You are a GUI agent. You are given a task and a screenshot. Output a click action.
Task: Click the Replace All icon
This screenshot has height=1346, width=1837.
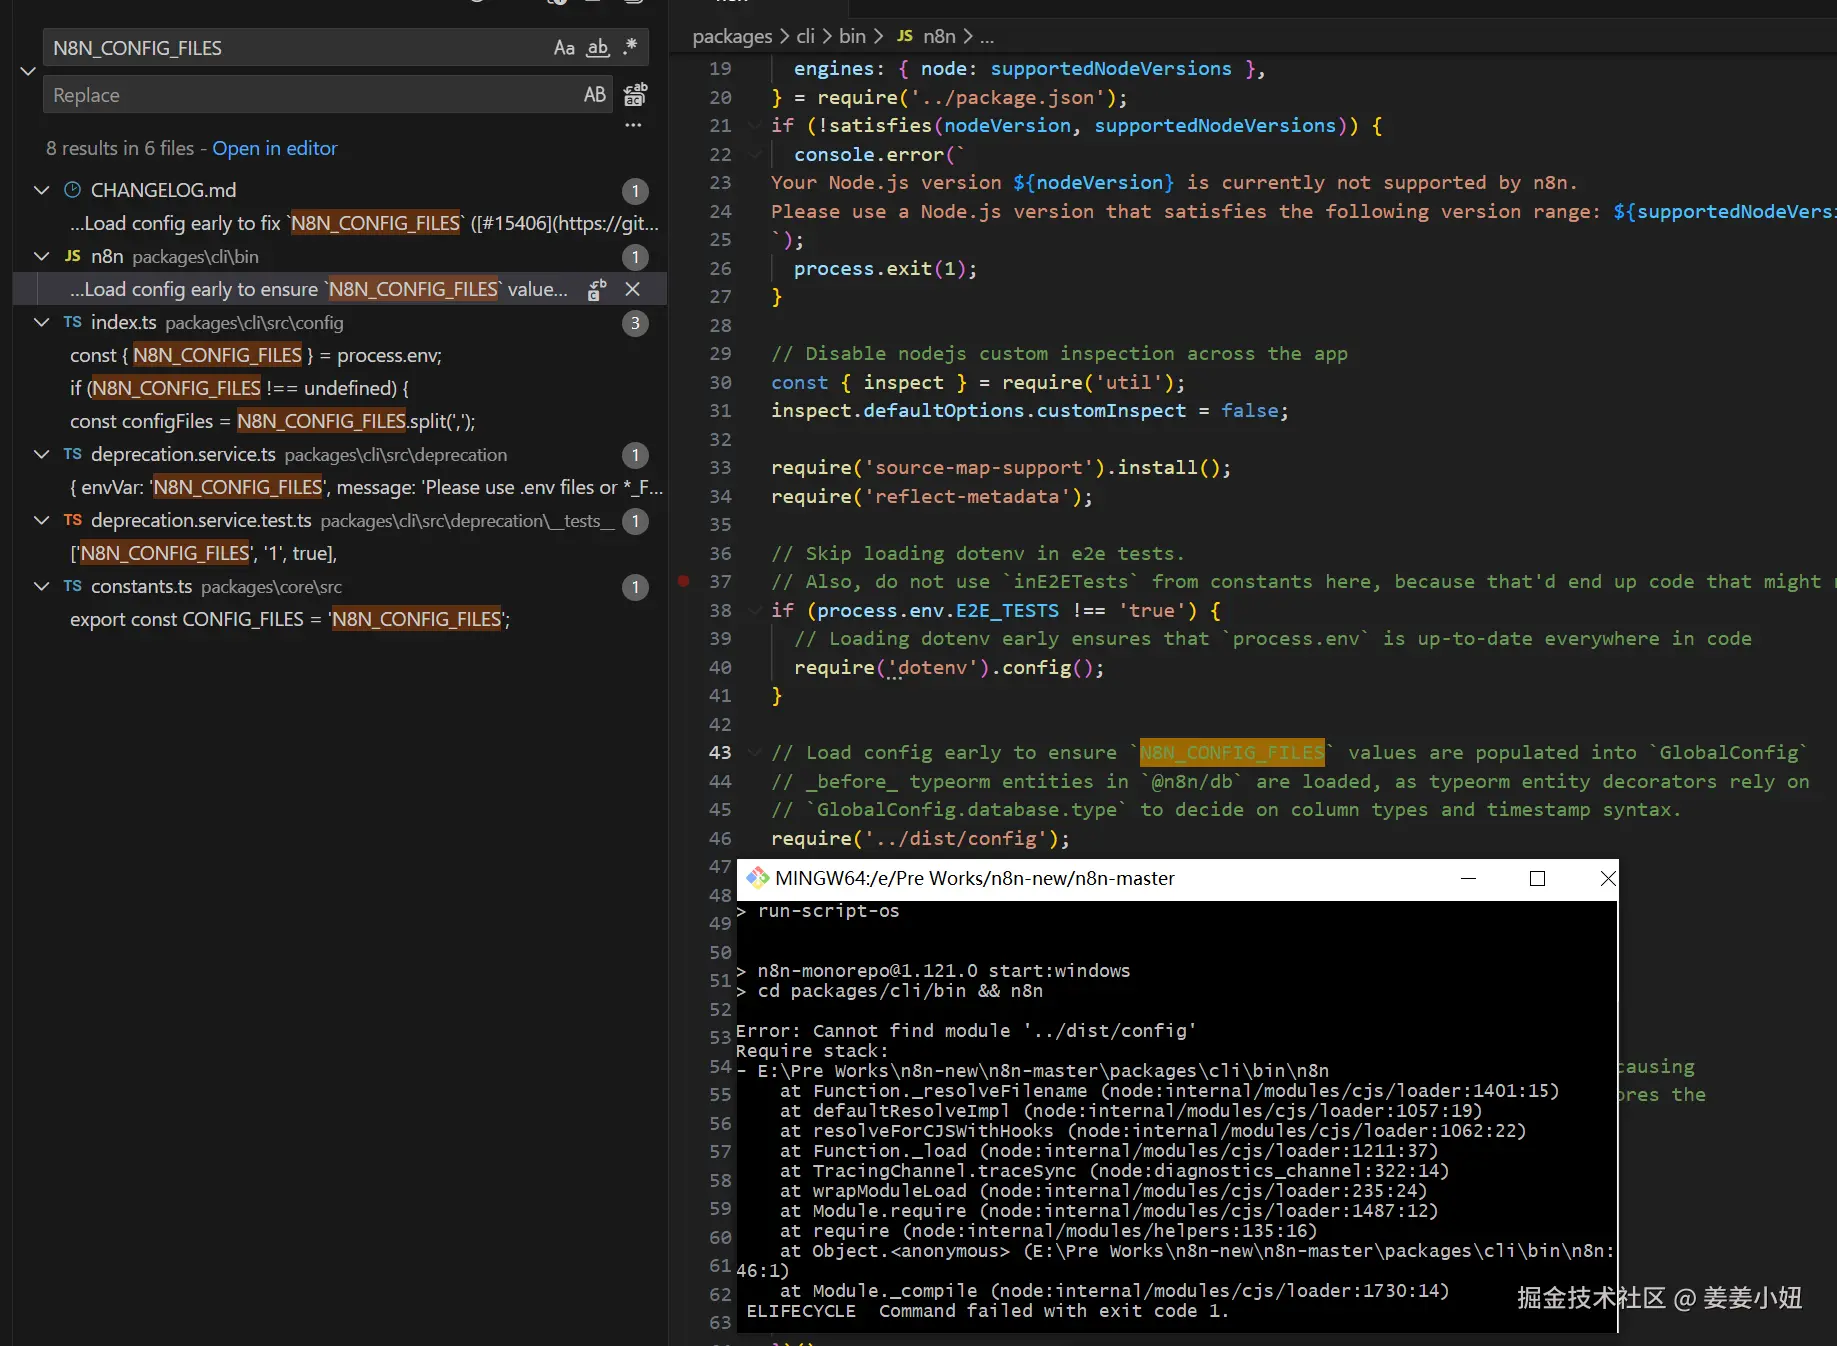coord(635,95)
